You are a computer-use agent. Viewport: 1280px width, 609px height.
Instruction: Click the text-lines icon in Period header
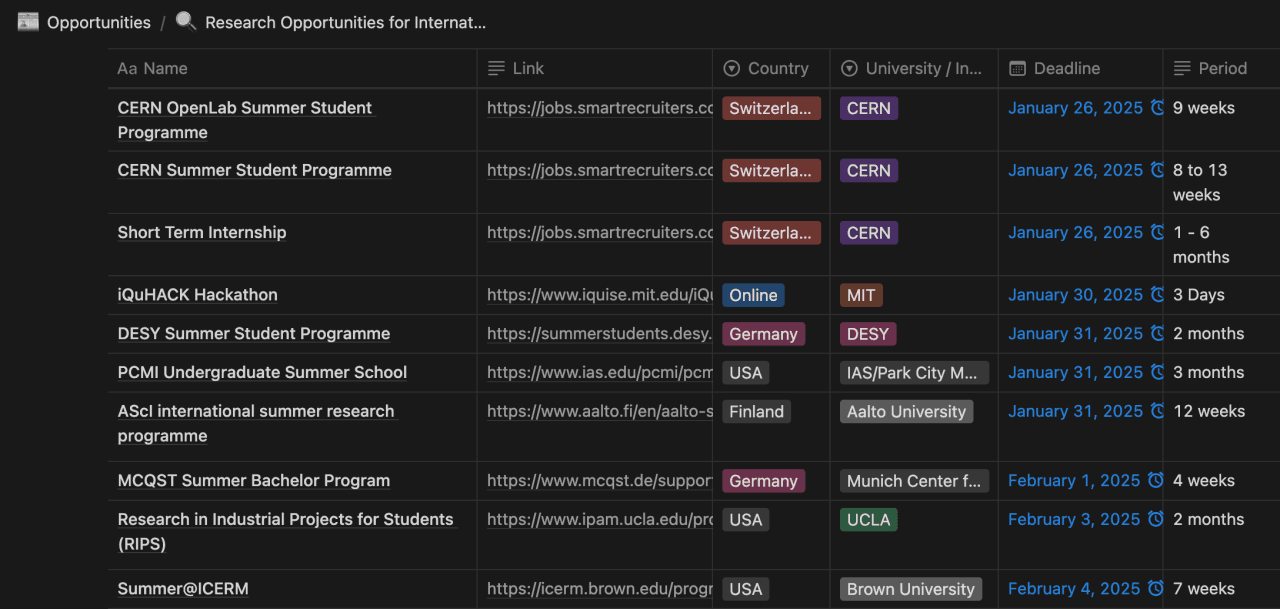point(1182,68)
